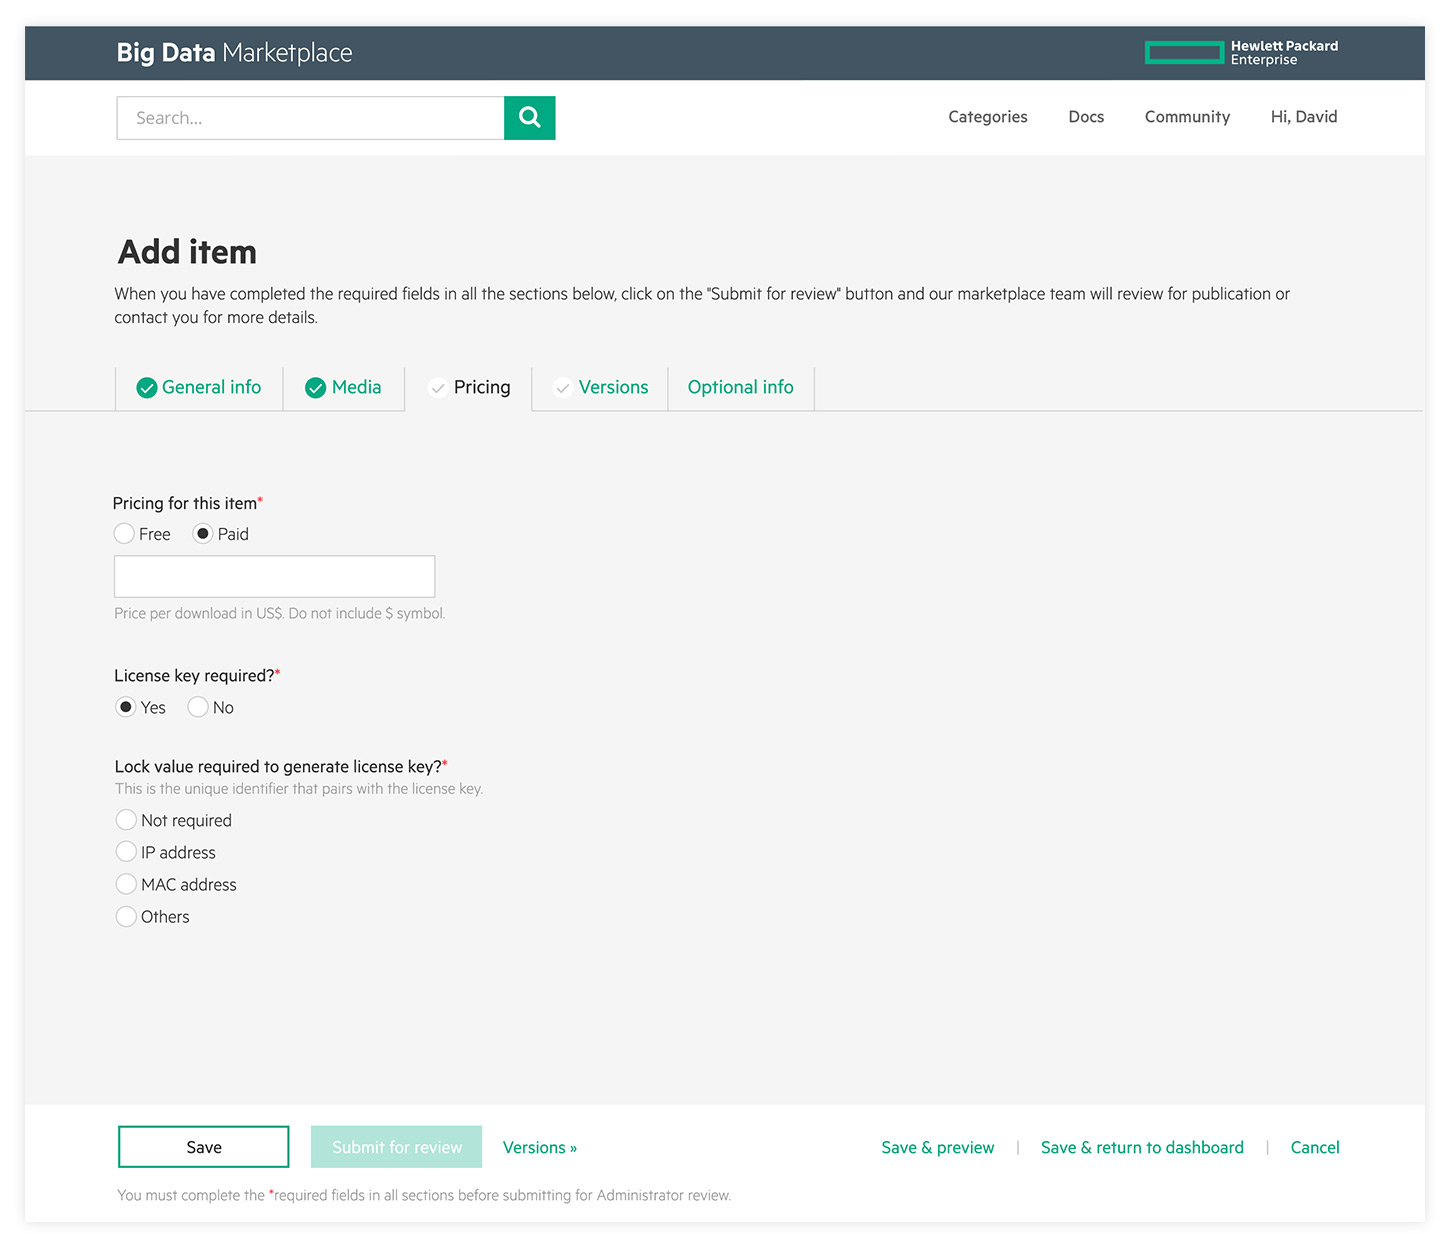Viewport: 1450px width, 1250px height.
Task: Click the green search magnifier button
Action: [x=529, y=118]
